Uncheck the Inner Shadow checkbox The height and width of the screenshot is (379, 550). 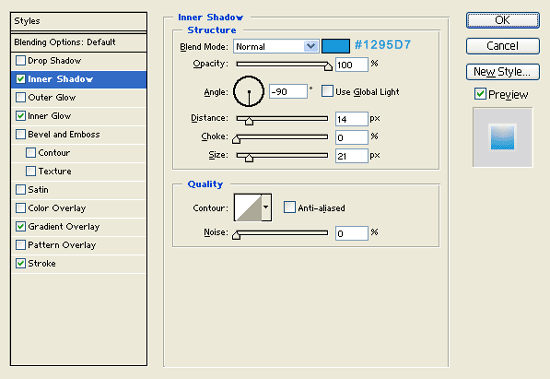(x=21, y=79)
